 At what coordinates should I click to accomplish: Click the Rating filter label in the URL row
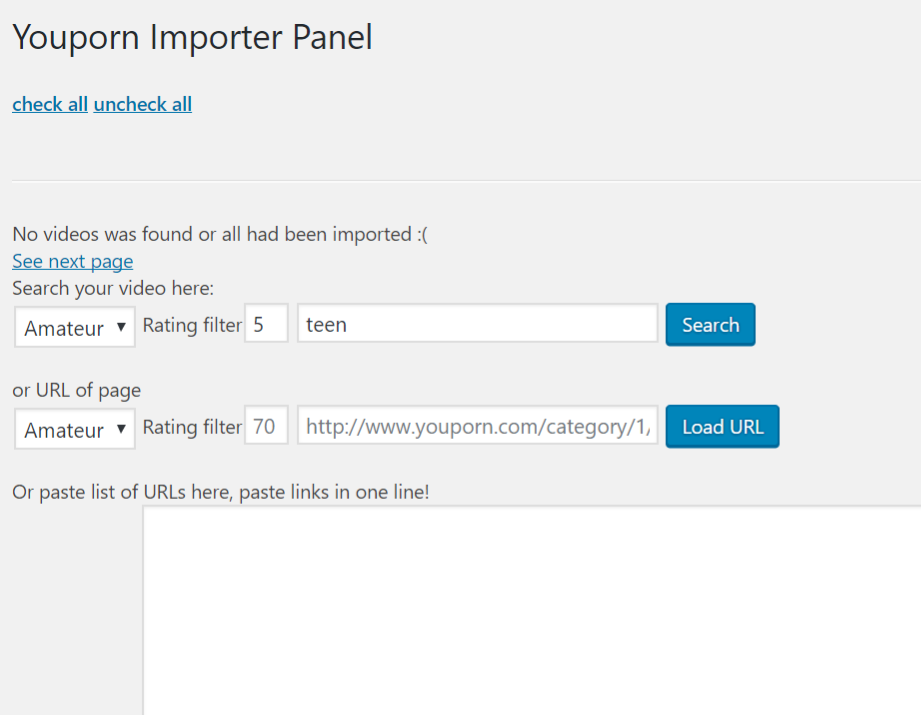[x=192, y=427]
